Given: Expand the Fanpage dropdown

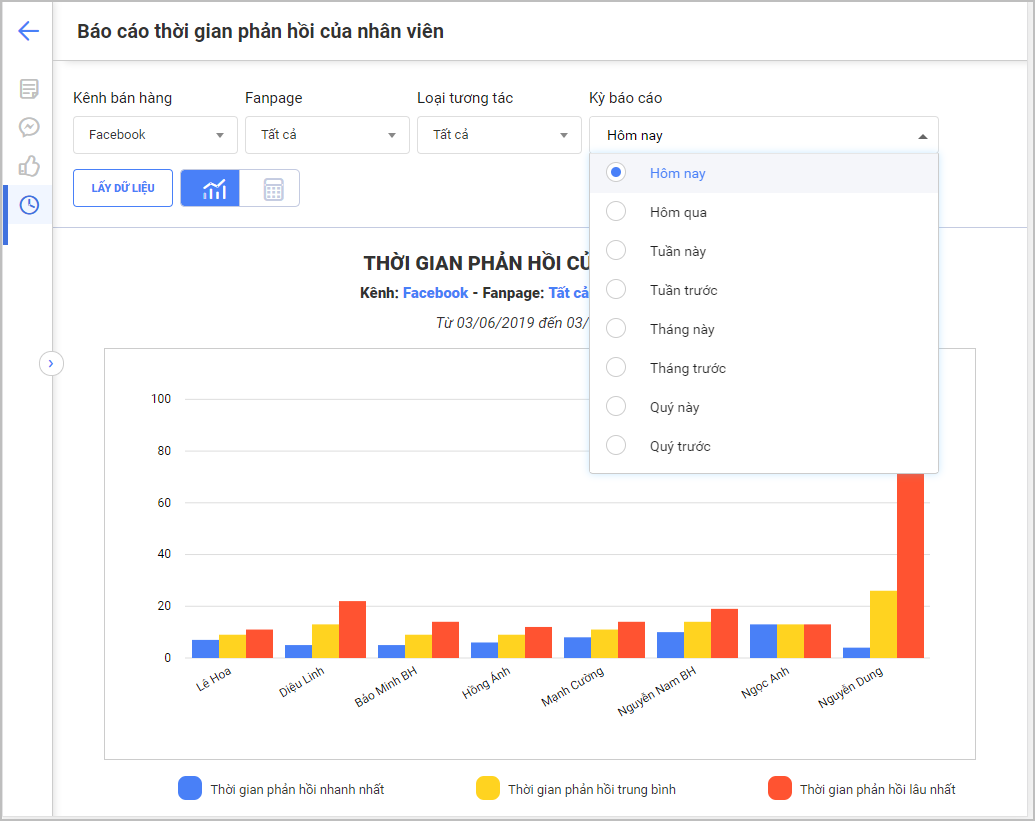Looking at the screenshot, I should click(327, 135).
